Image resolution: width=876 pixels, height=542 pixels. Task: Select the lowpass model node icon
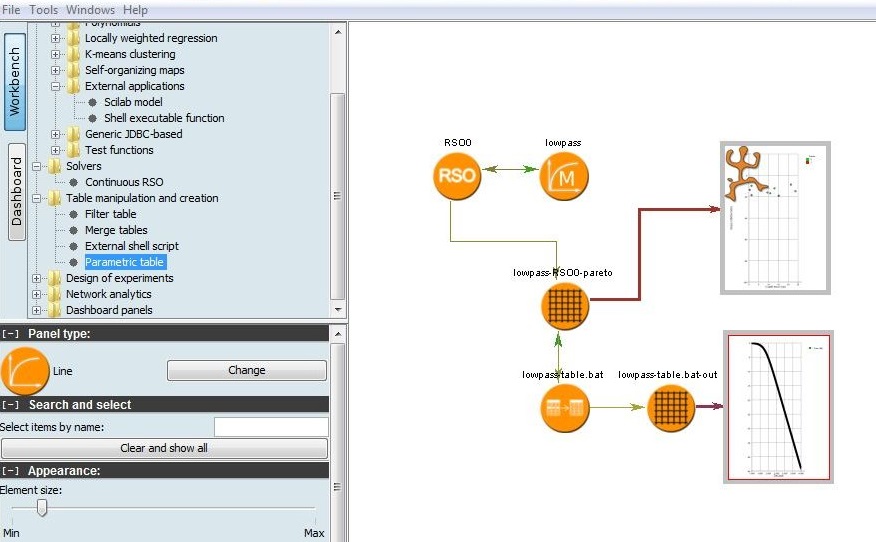[565, 177]
